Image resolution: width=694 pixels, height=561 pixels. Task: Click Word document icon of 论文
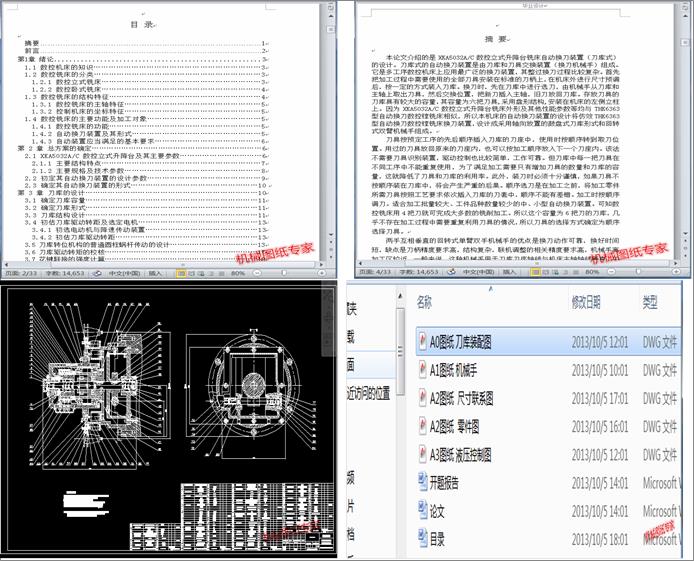[423, 511]
